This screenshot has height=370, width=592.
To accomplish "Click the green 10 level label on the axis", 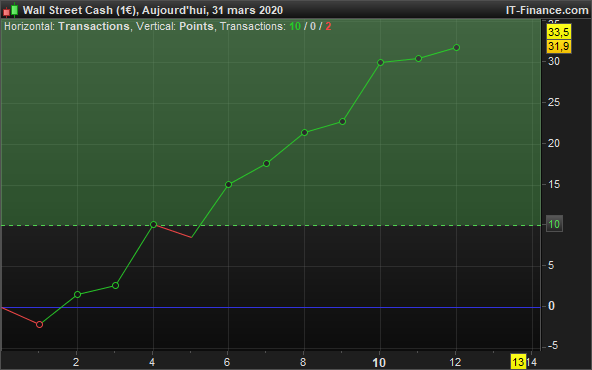I will (554, 224).
